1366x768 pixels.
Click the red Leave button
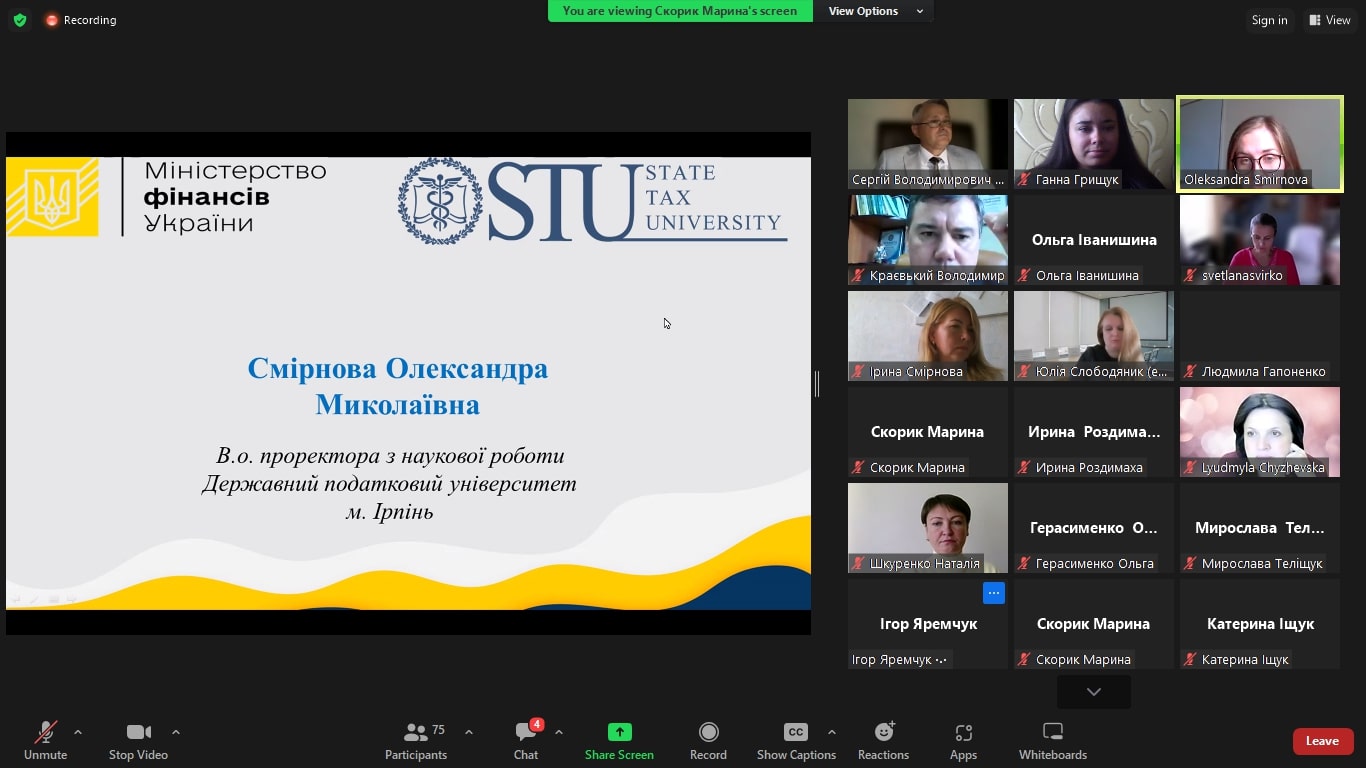[1322, 741]
